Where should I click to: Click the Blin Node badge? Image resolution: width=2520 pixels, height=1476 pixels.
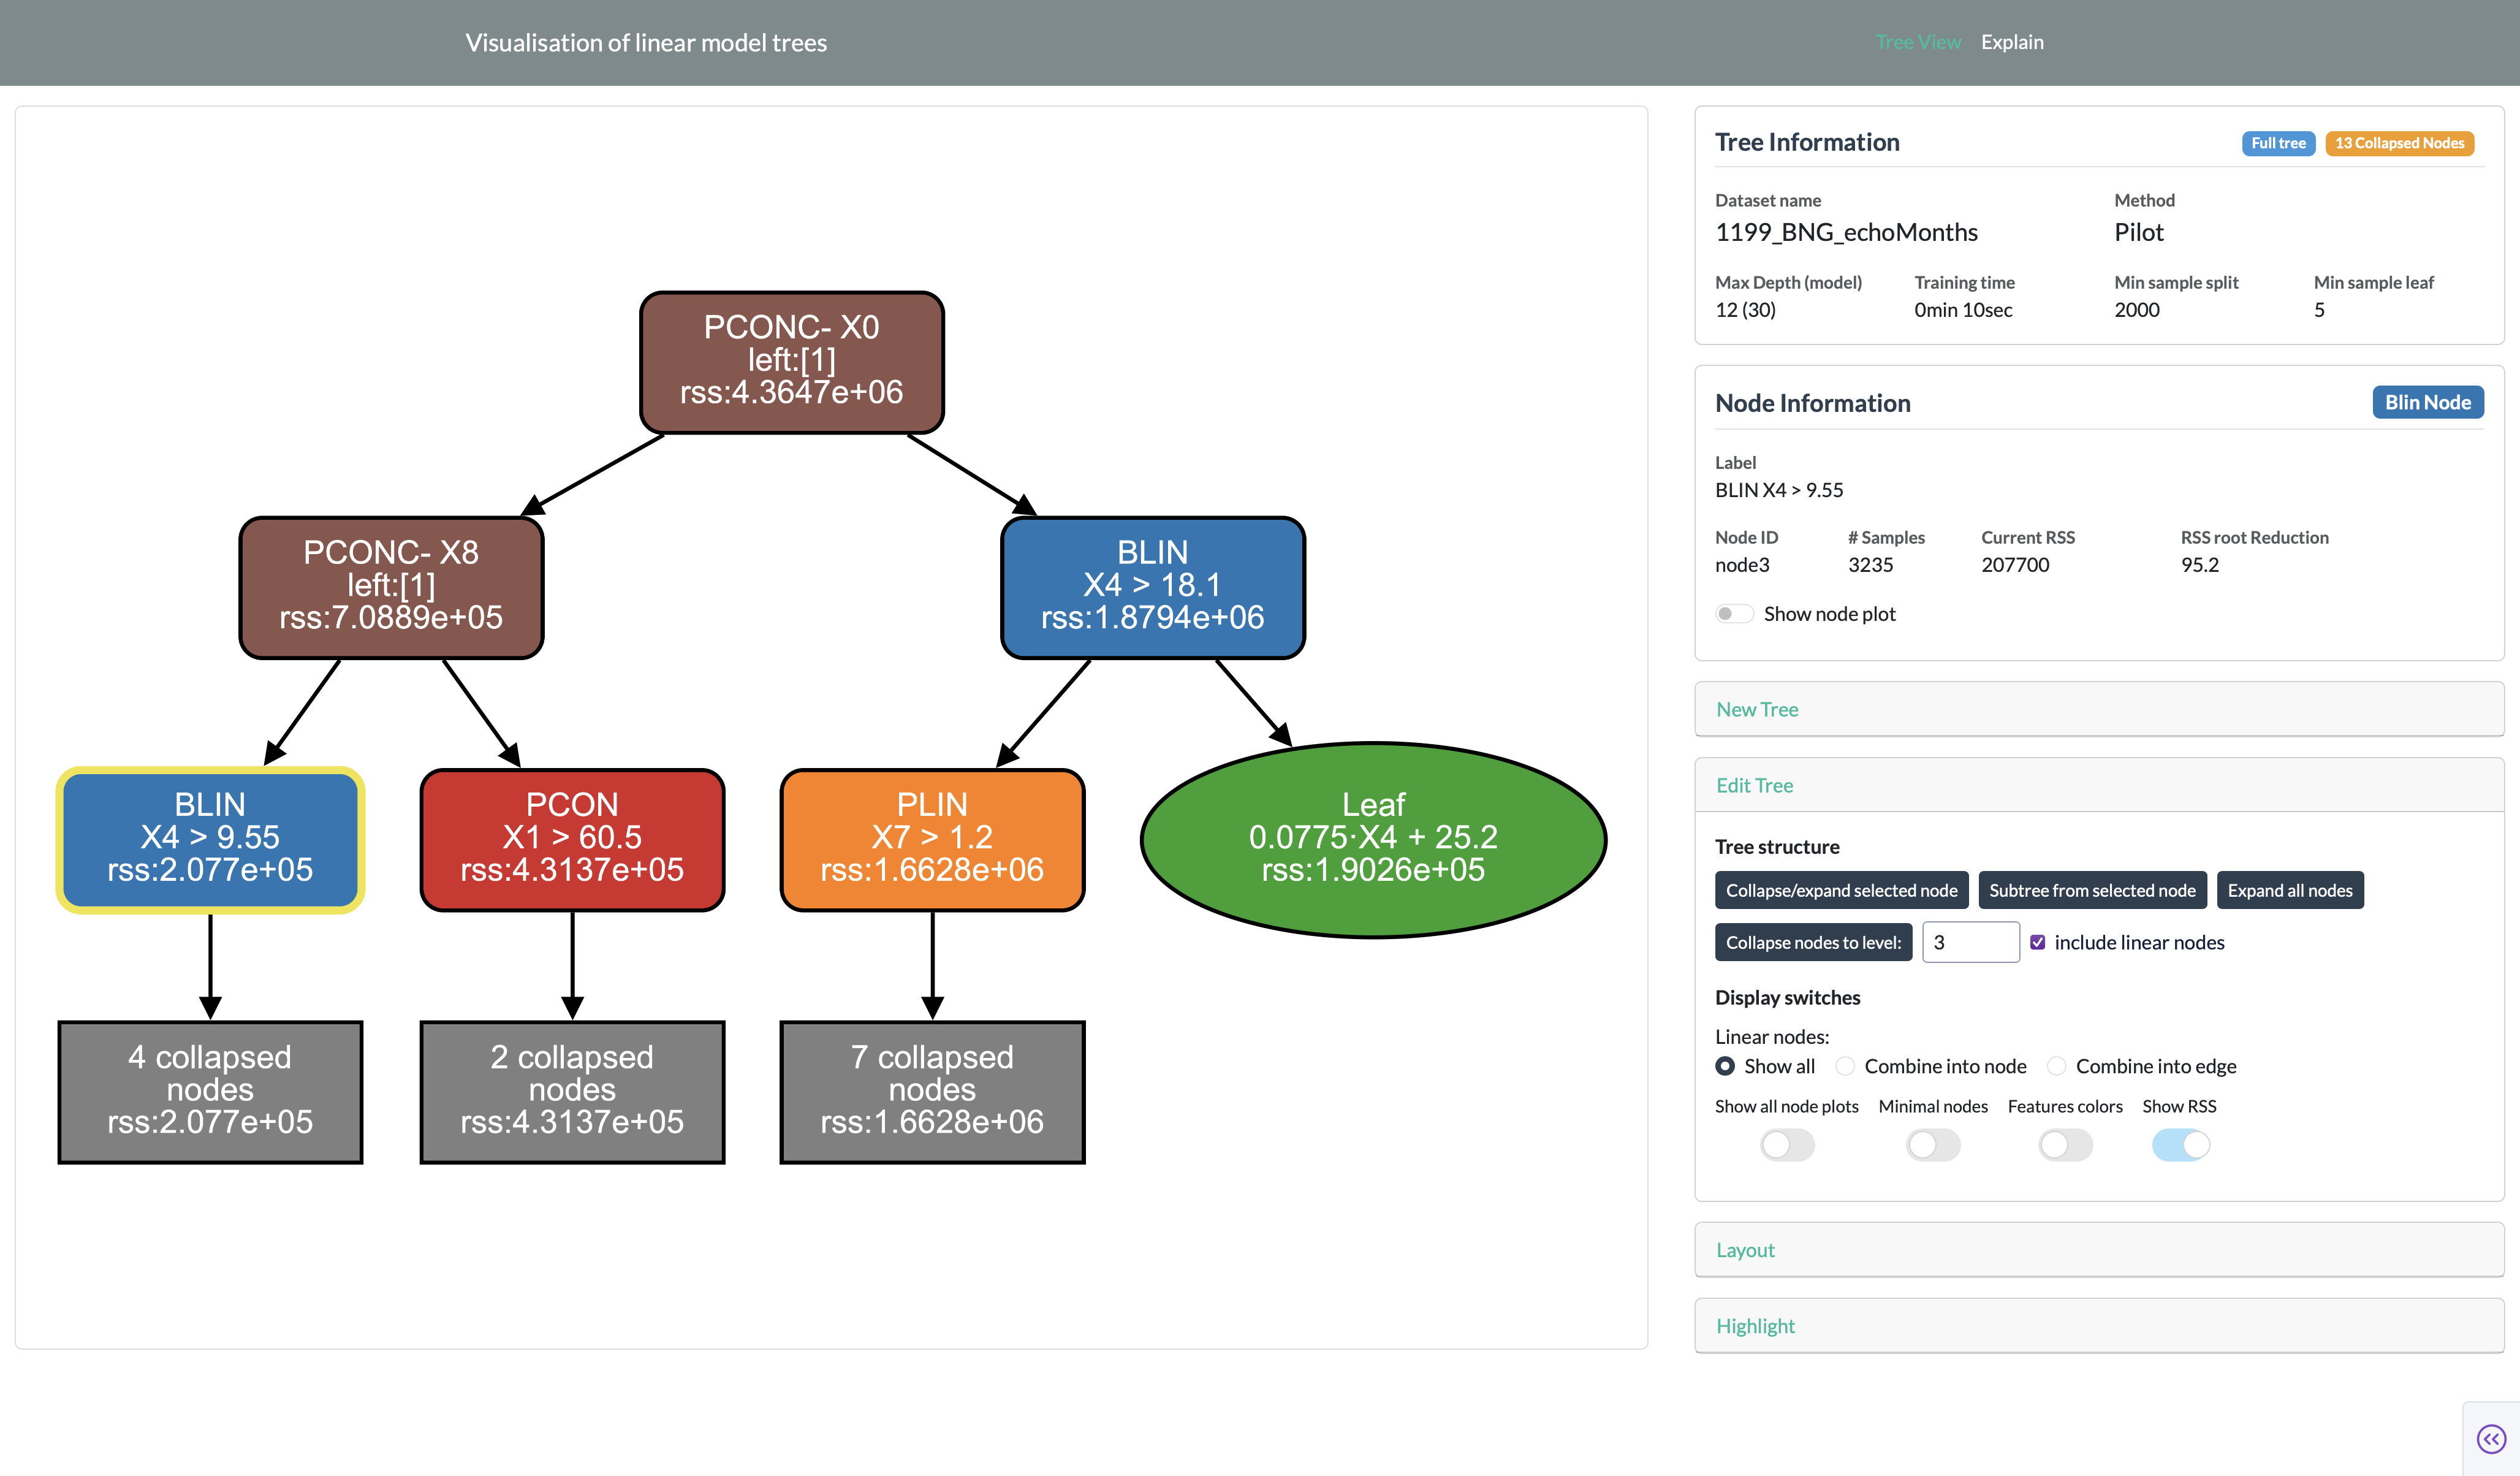pos(2427,402)
